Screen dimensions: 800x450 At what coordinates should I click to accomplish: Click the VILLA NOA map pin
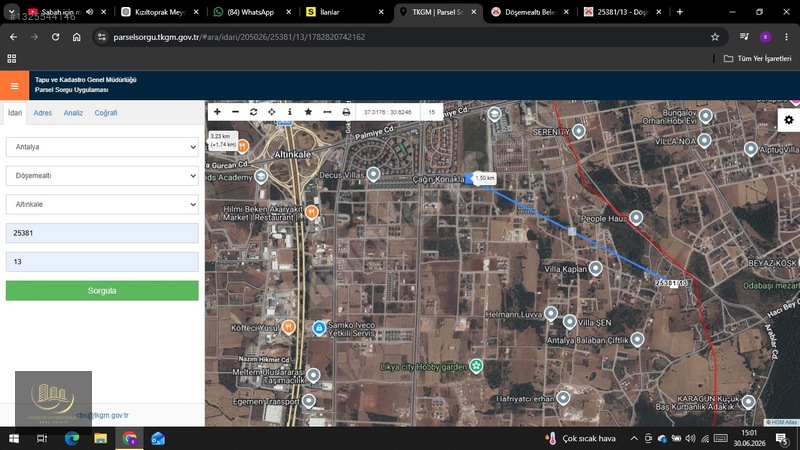click(704, 140)
